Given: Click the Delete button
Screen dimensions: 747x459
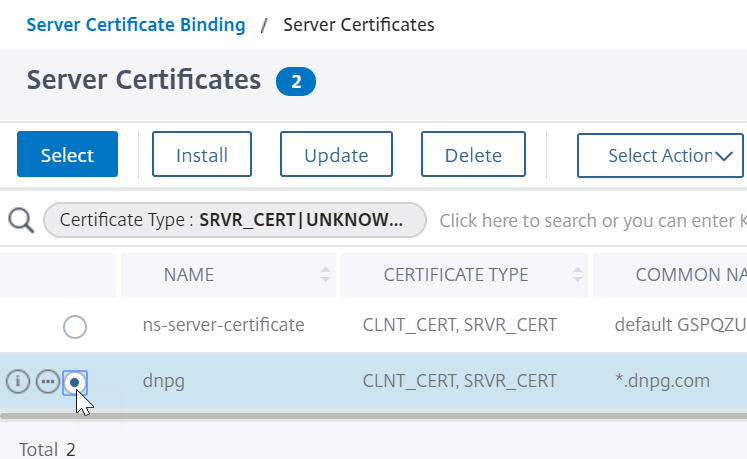Looking at the screenshot, I should pyautogui.click(x=473, y=154).
